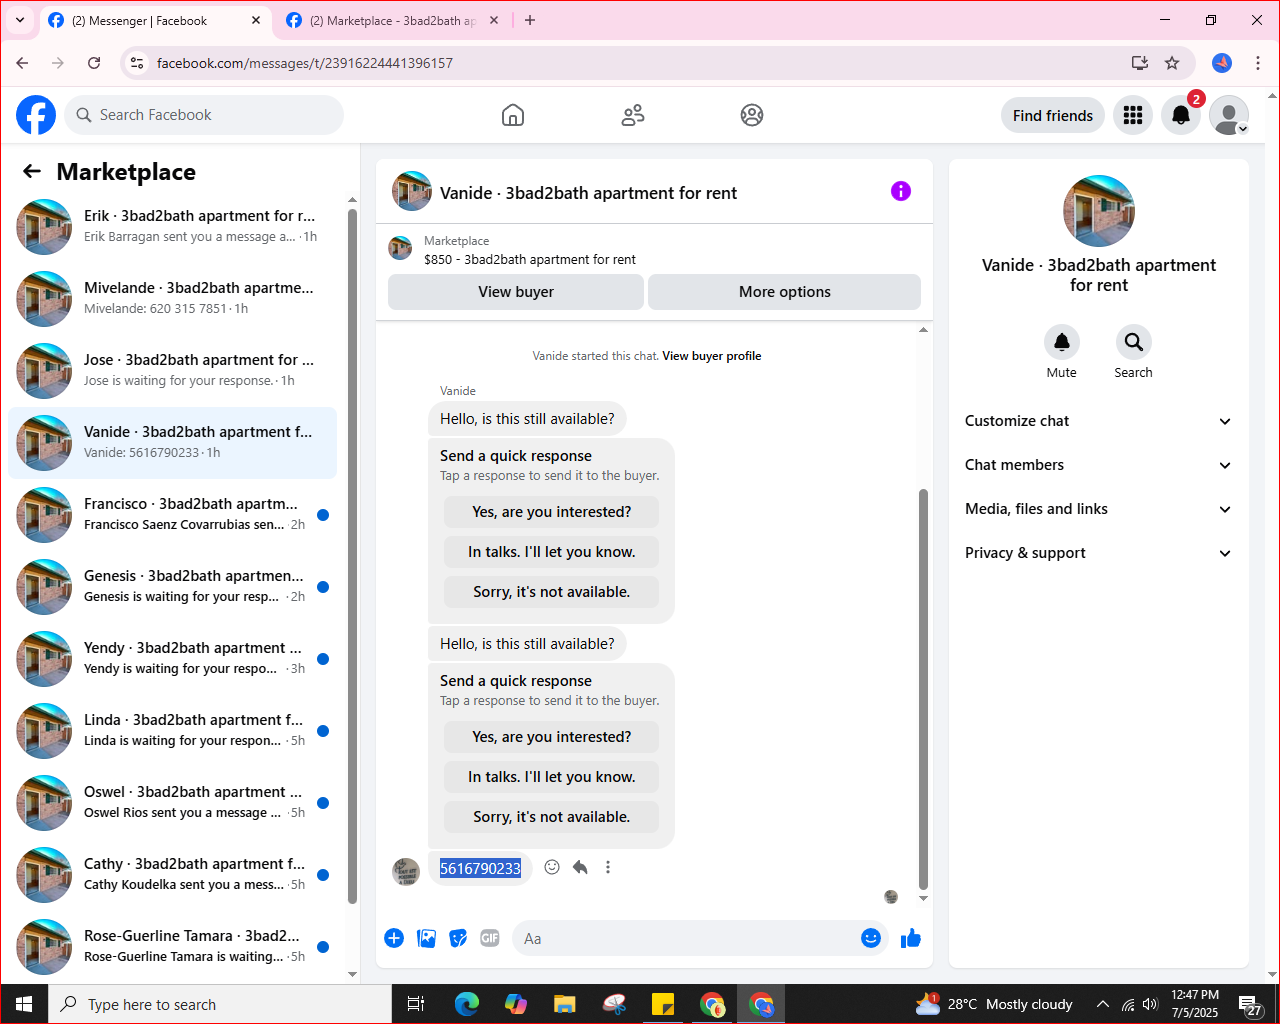Search inside the conversation
Viewport: 1280px width, 1024px height.
pos(1134,342)
